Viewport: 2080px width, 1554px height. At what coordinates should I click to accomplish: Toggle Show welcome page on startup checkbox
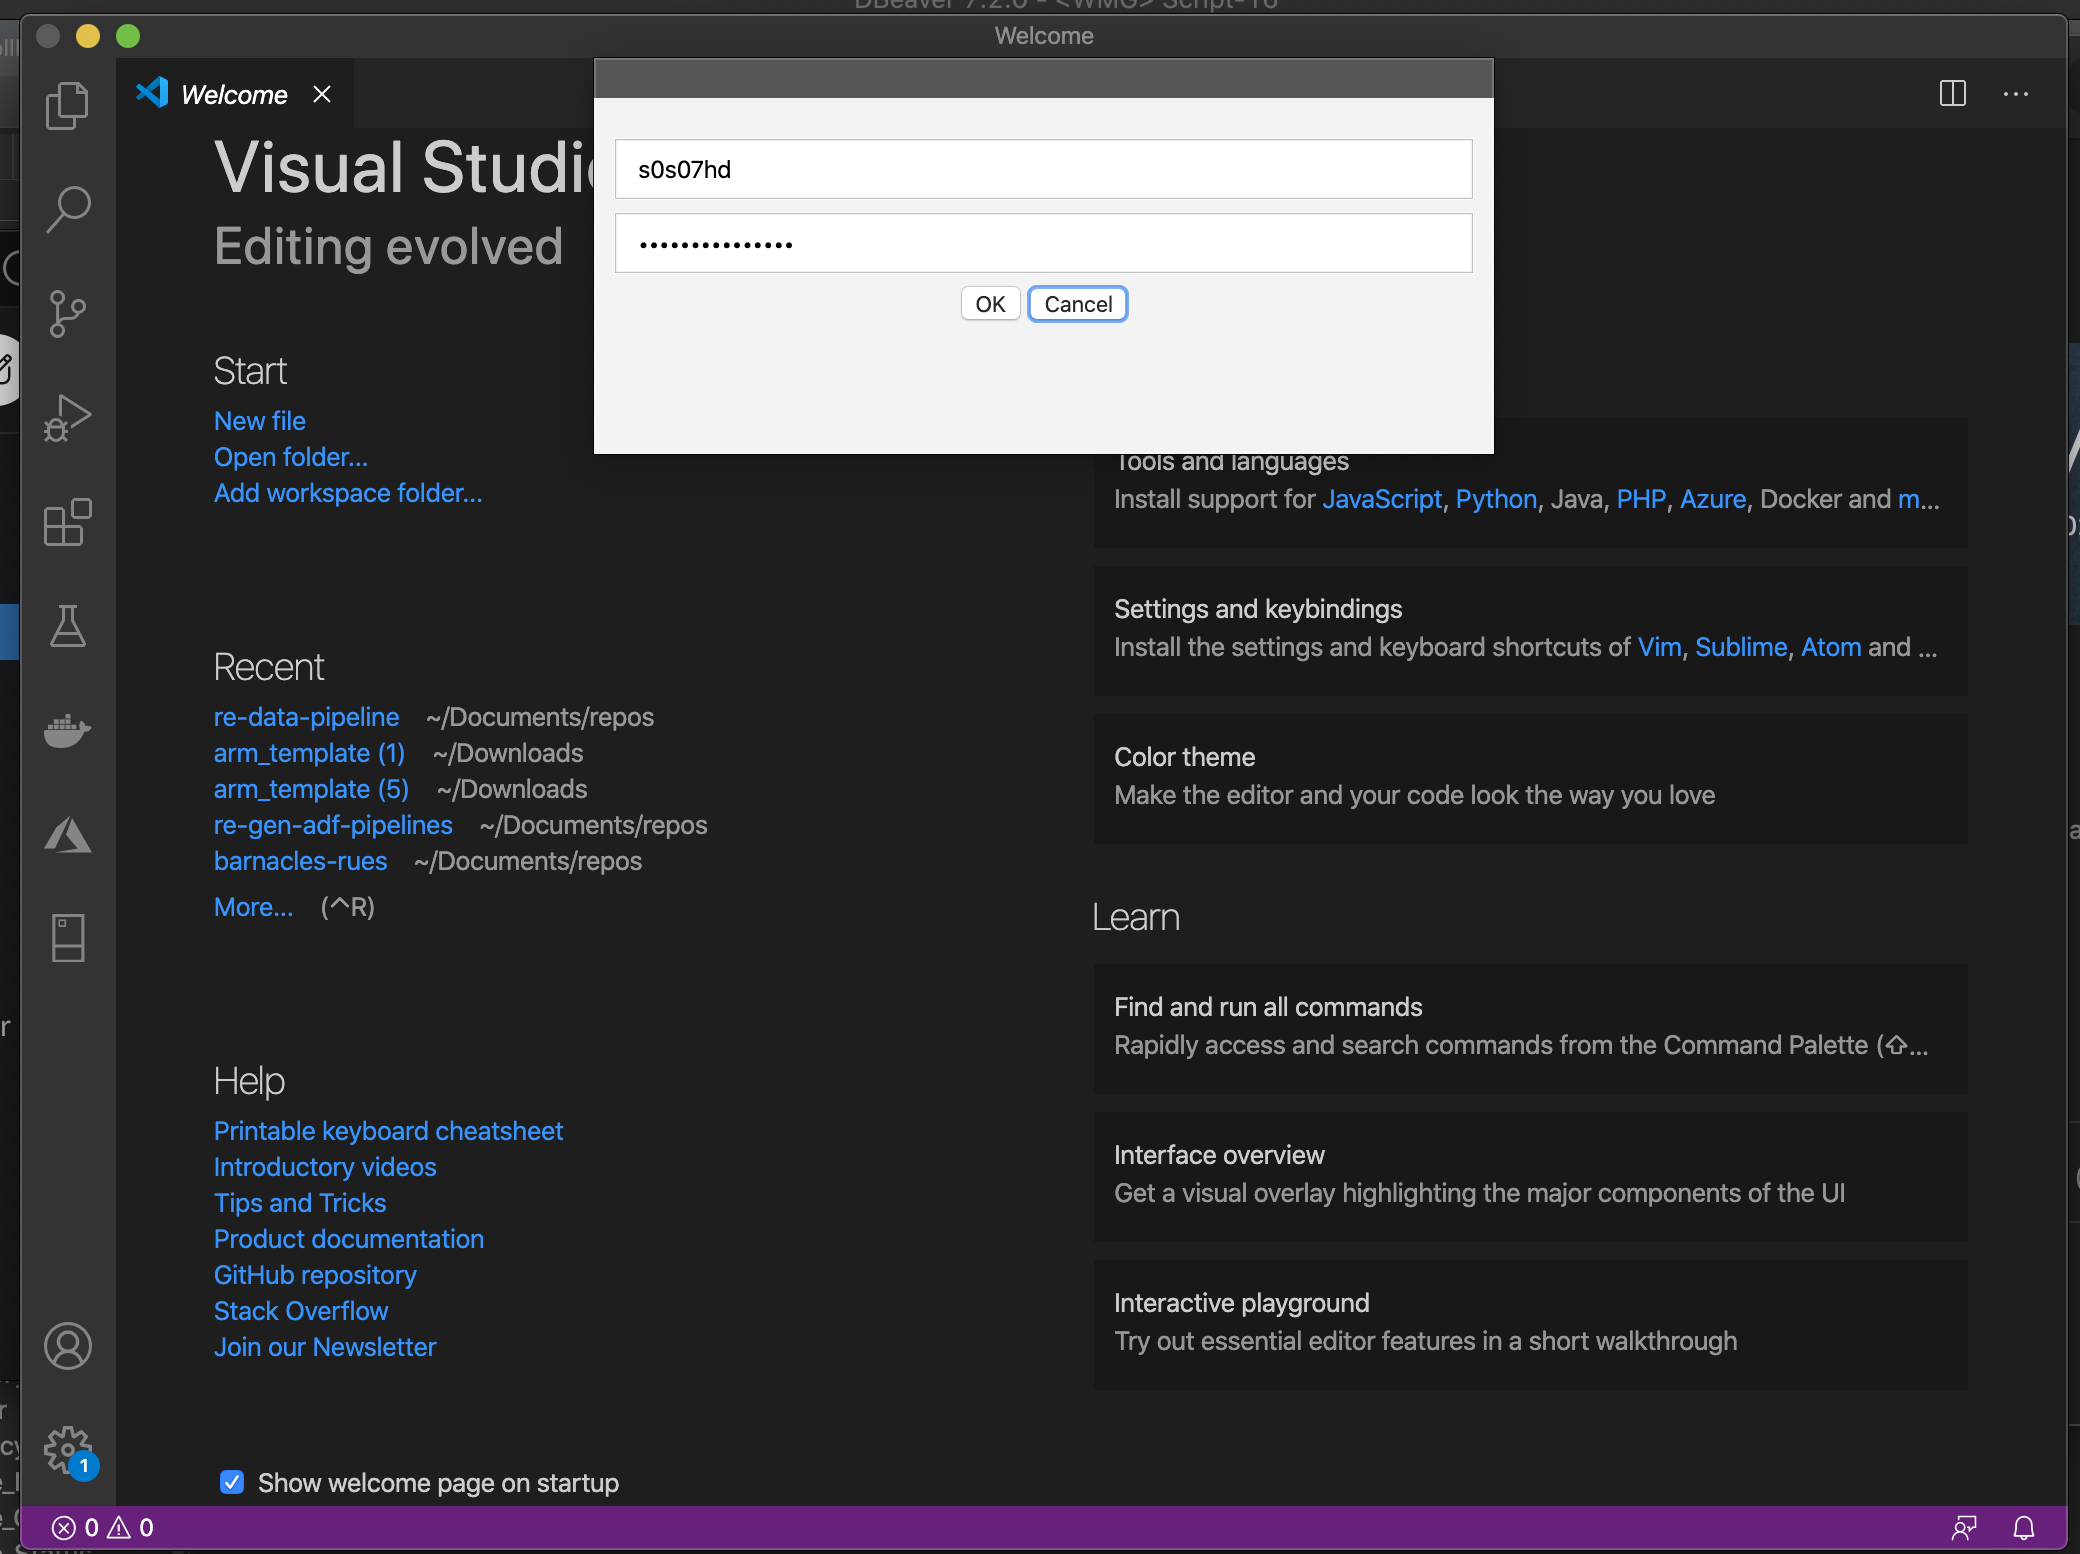coord(232,1482)
